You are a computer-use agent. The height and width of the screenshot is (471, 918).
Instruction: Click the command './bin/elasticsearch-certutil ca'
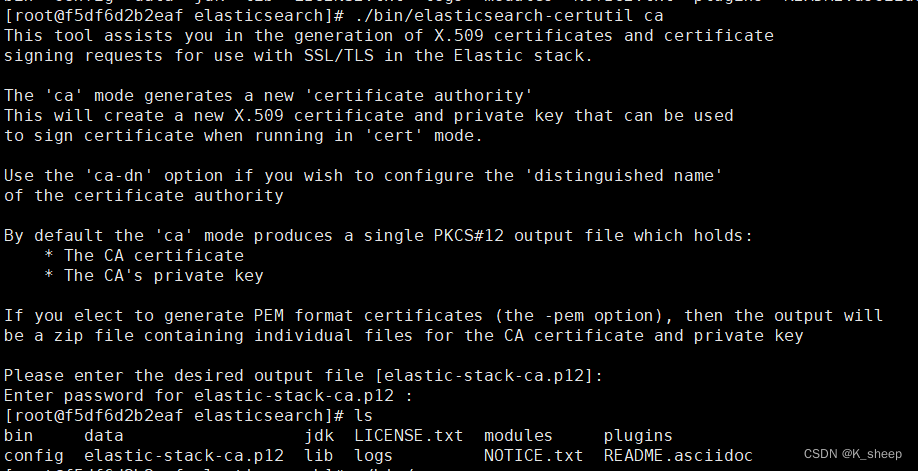pyautogui.click(x=509, y=15)
